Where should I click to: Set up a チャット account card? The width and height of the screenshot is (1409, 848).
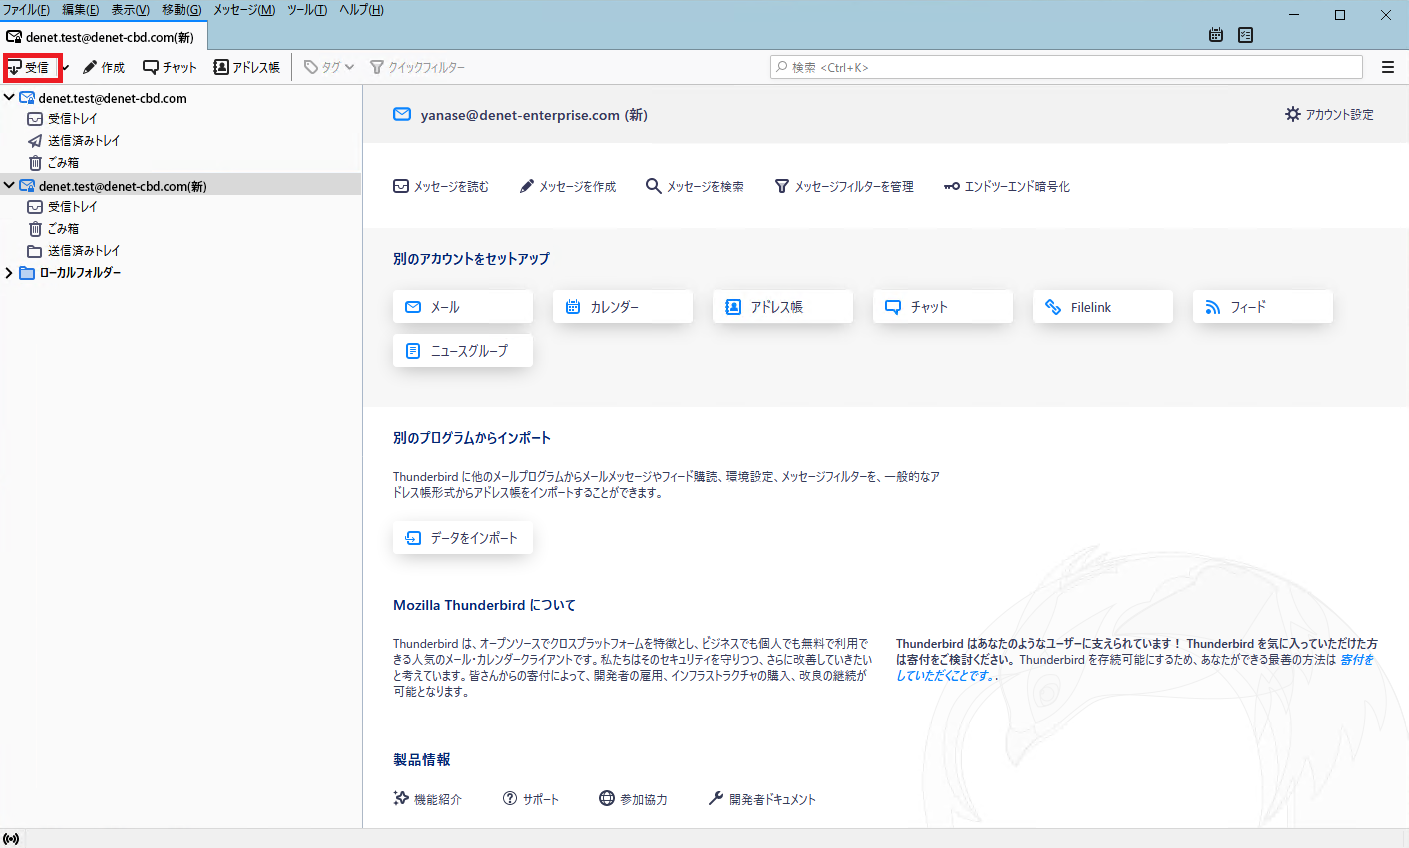click(943, 307)
